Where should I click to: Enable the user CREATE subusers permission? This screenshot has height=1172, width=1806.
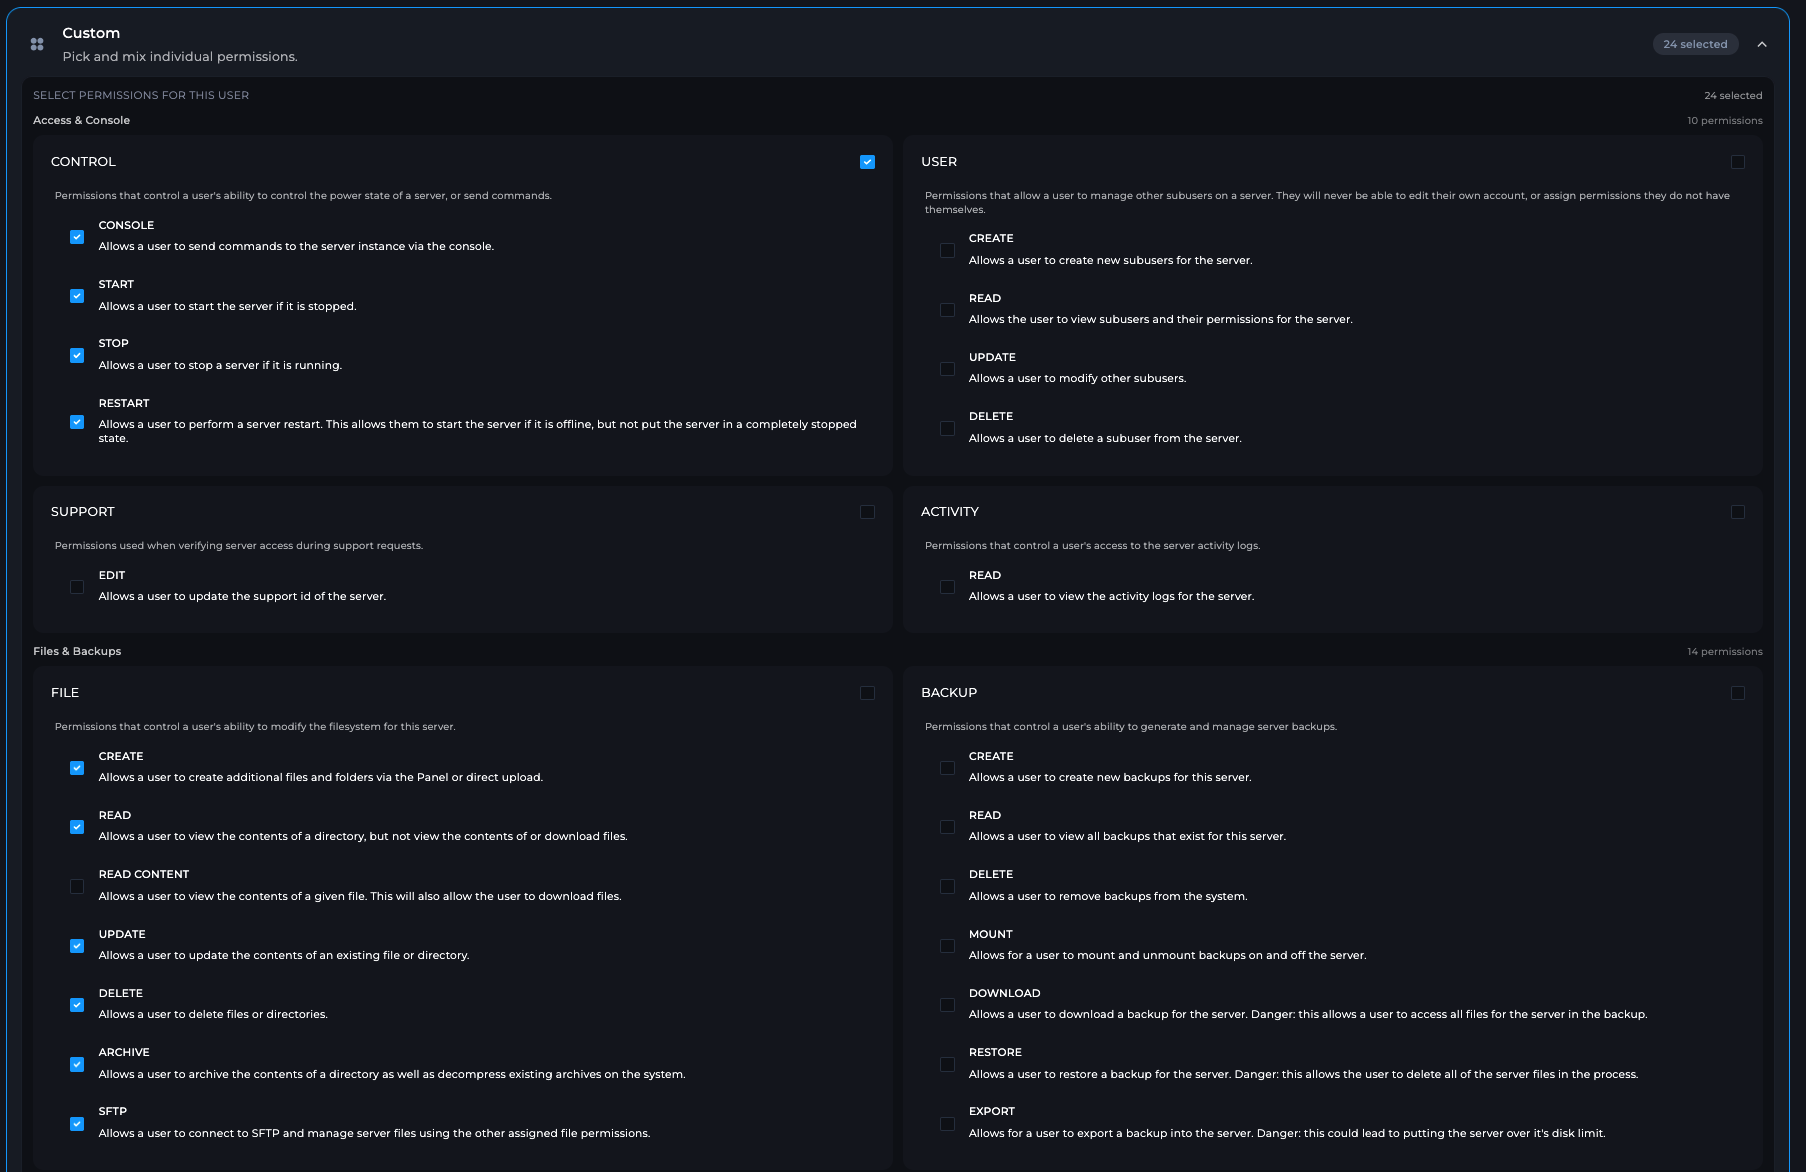tap(947, 250)
